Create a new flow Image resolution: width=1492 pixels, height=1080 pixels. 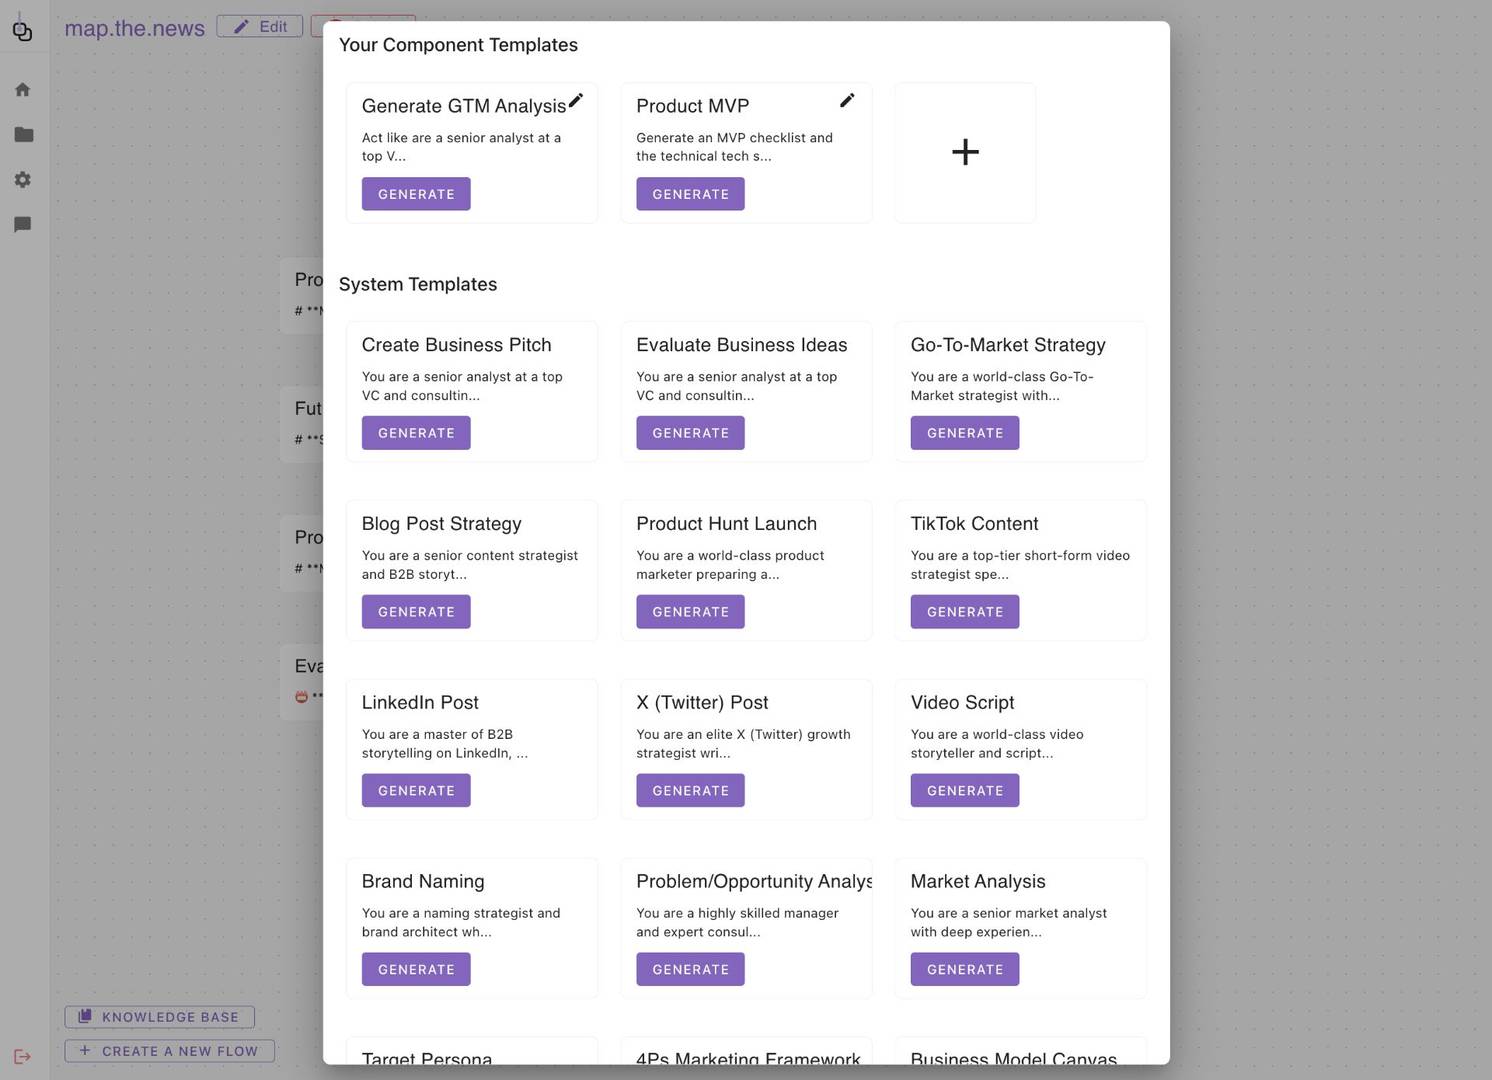tap(169, 1051)
